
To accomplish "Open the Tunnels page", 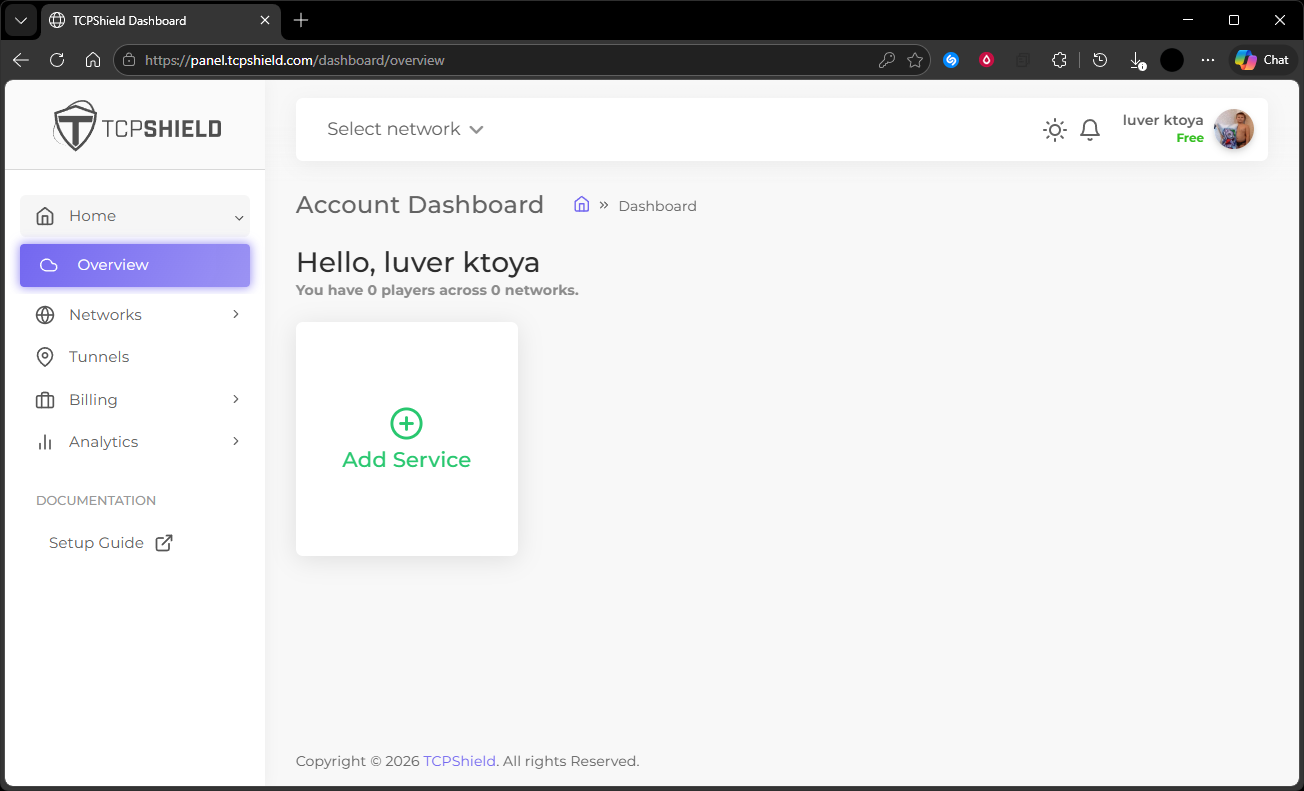I will 99,357.
